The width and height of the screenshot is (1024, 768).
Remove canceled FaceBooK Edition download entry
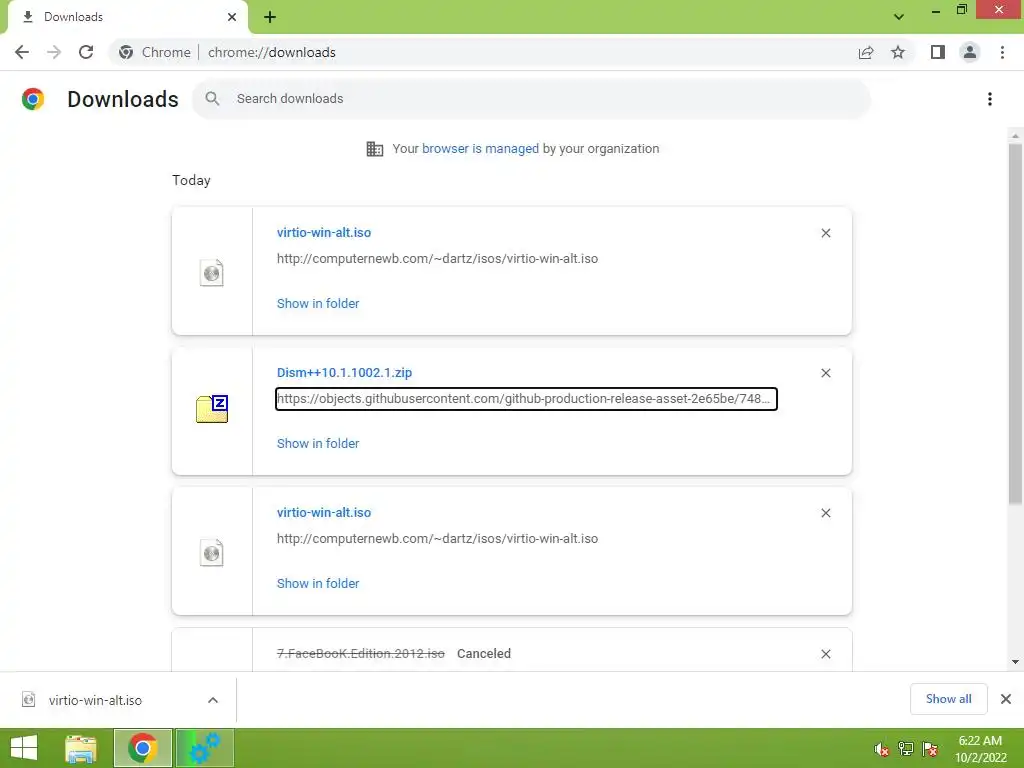pos(825,654)
